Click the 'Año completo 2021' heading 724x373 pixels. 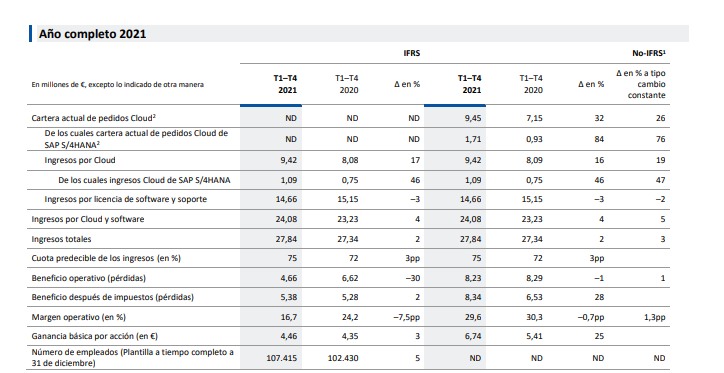pos(92,34)
